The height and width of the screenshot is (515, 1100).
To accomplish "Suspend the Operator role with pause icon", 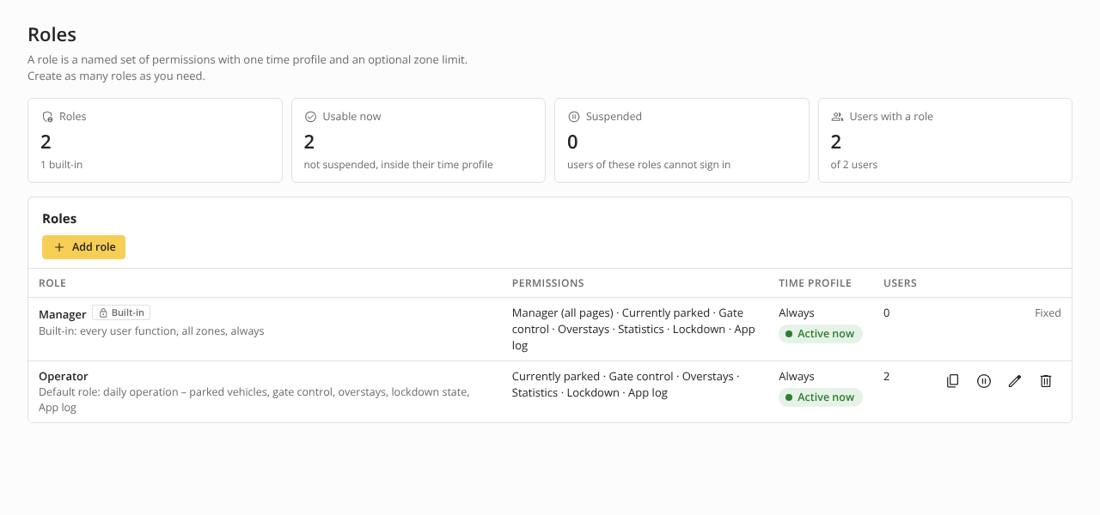I will (x=984, y=381).
